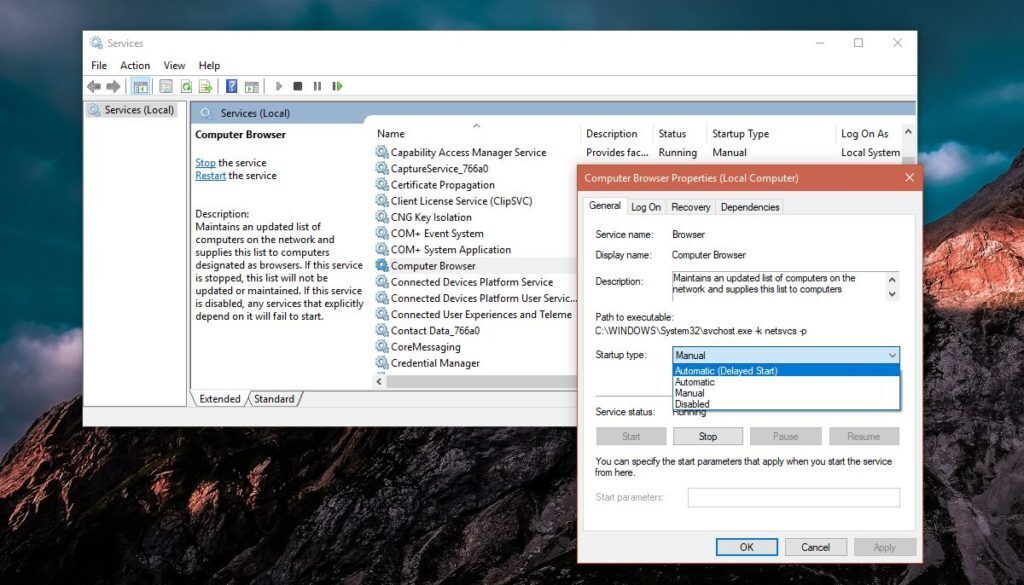The height and width of the screenshot is (585, 1024).
Task: Switch to the Log On tab
Action: pyautogui.click(x=646, y=207)
